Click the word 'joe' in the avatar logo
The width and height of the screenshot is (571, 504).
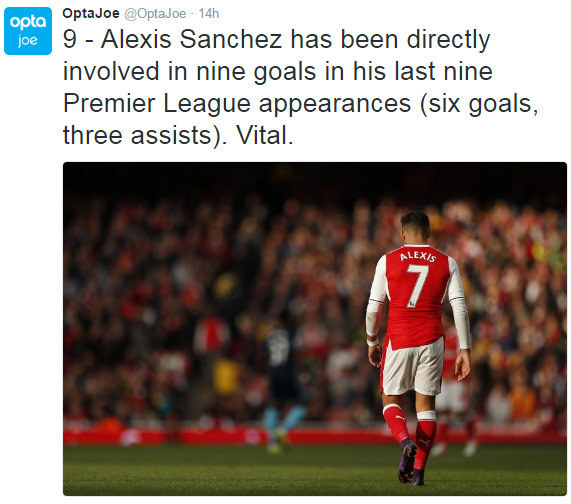click(28, 40)
